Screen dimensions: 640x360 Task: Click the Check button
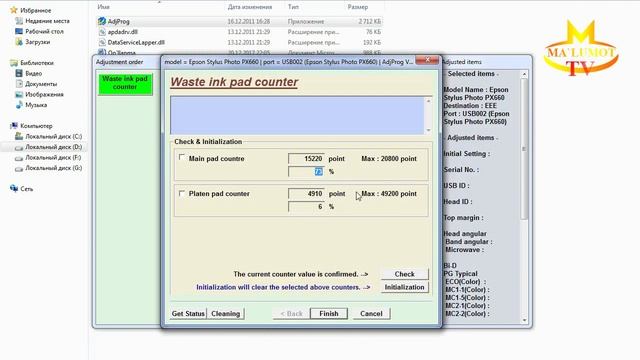404,274
